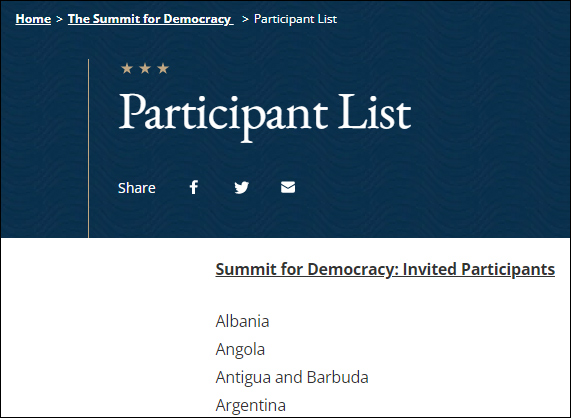Click the breadcrumb arrow before Participant List
The image size is (571, 418).
[245, 19]
